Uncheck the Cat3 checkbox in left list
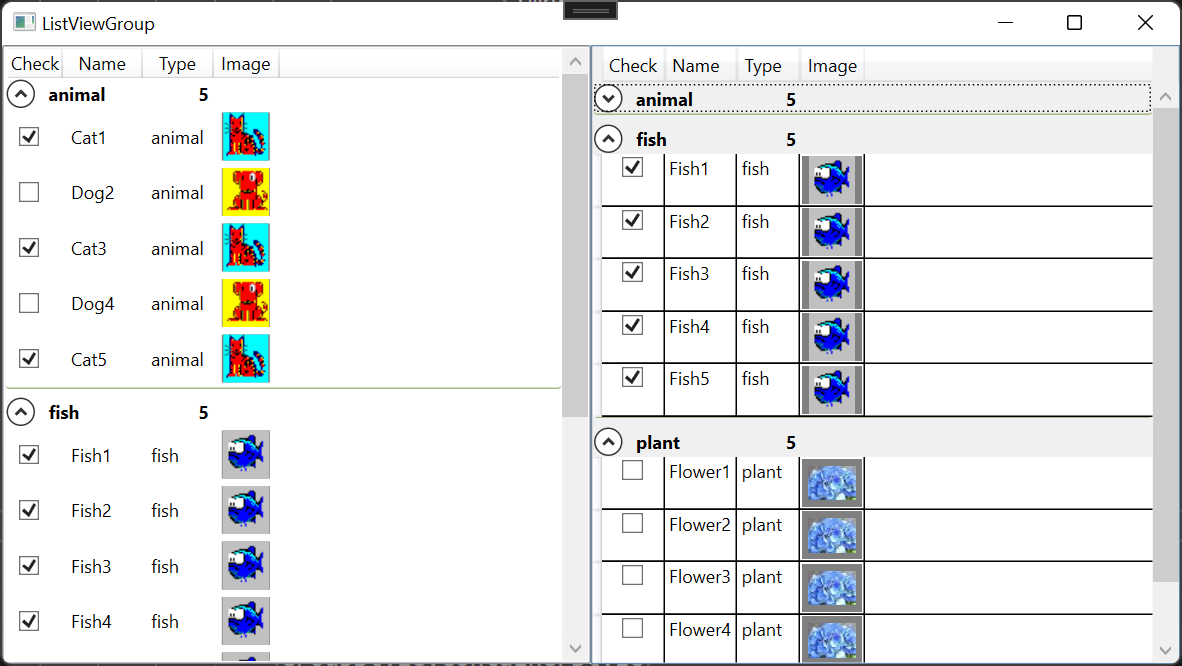 29,247
